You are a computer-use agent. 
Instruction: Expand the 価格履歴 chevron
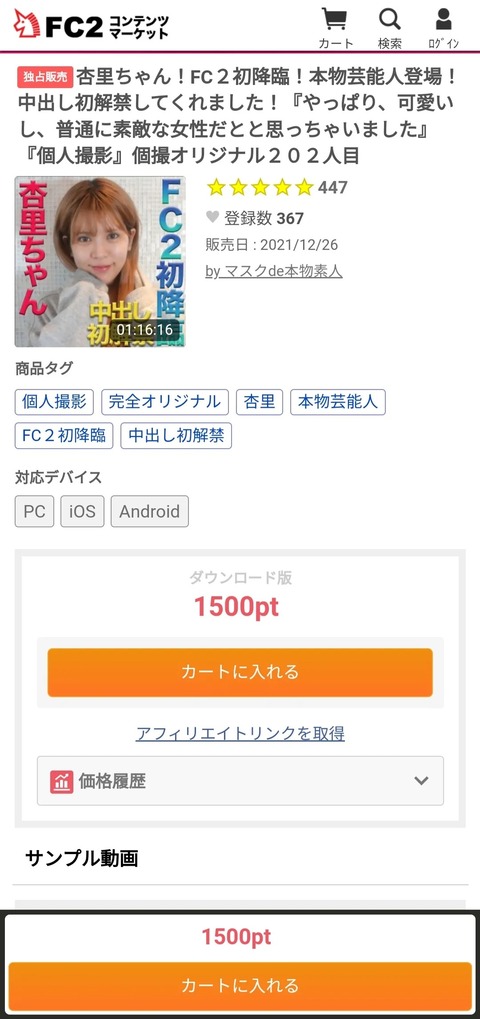422,780
